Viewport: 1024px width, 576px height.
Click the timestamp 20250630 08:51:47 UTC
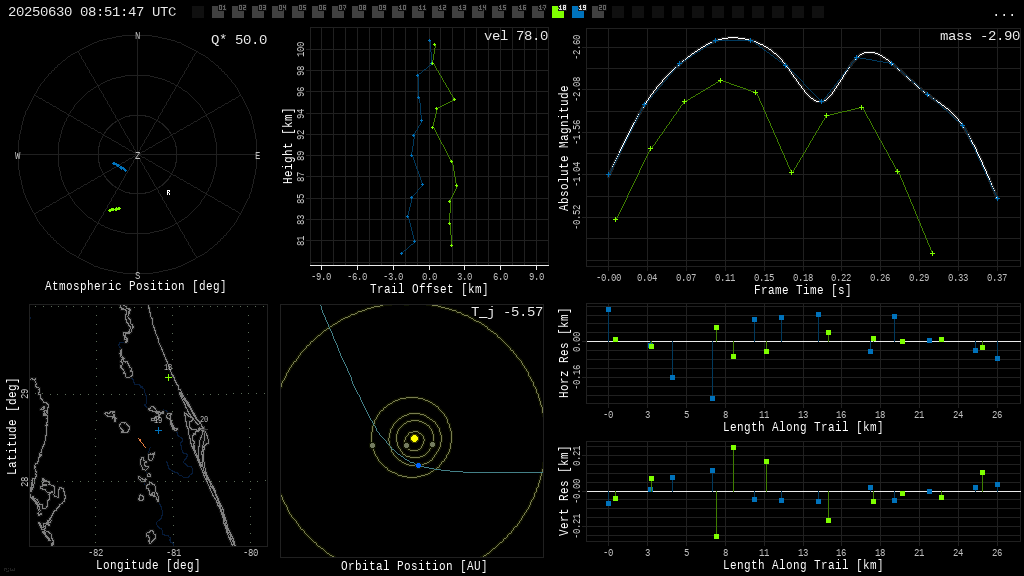(x=92, y=12)
